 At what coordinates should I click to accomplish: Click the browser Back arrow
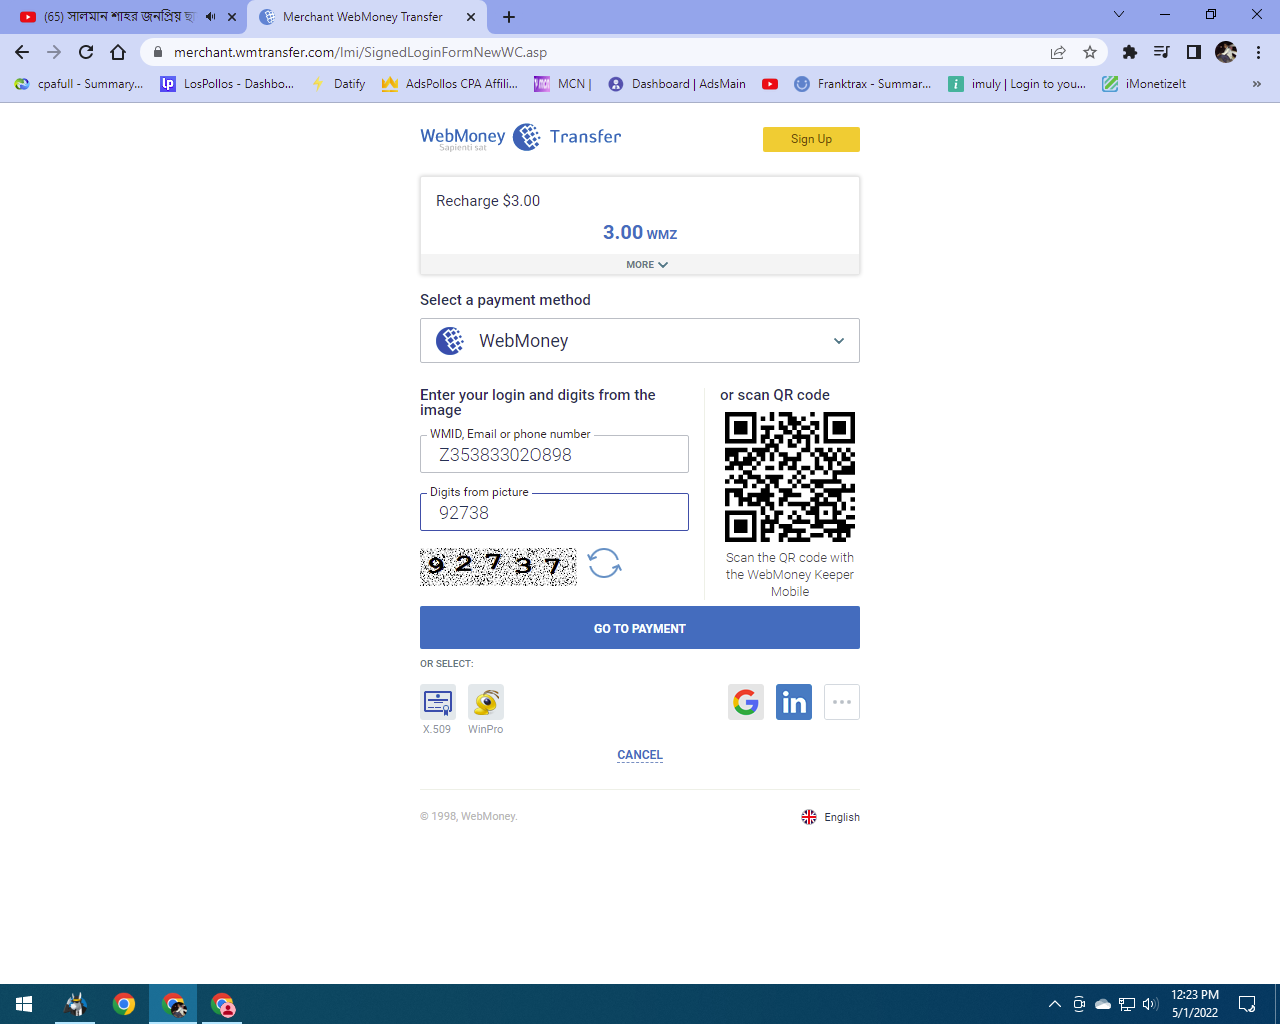tap(22, 52)
